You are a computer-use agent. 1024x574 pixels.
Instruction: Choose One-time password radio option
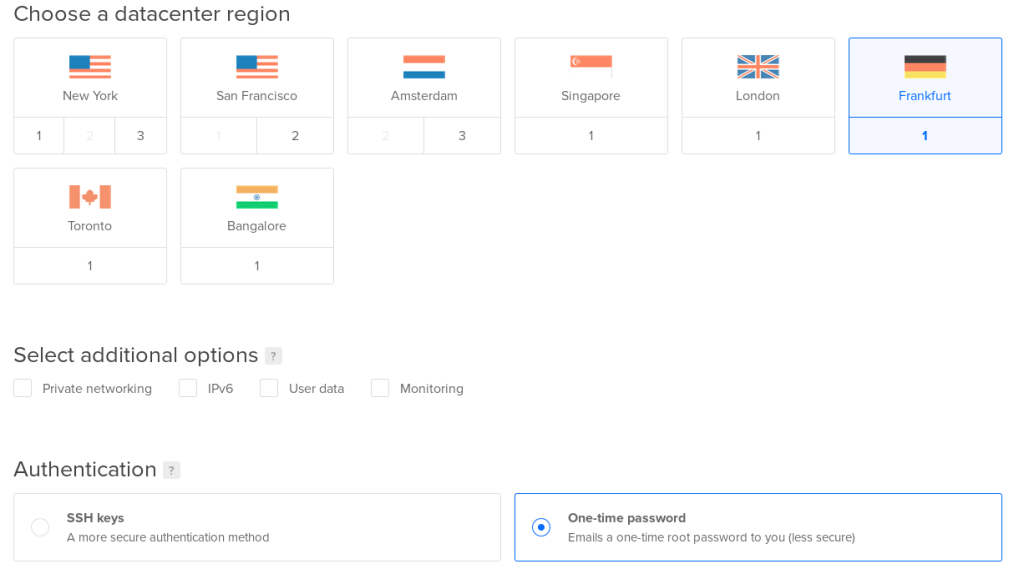tap(541, 527)
